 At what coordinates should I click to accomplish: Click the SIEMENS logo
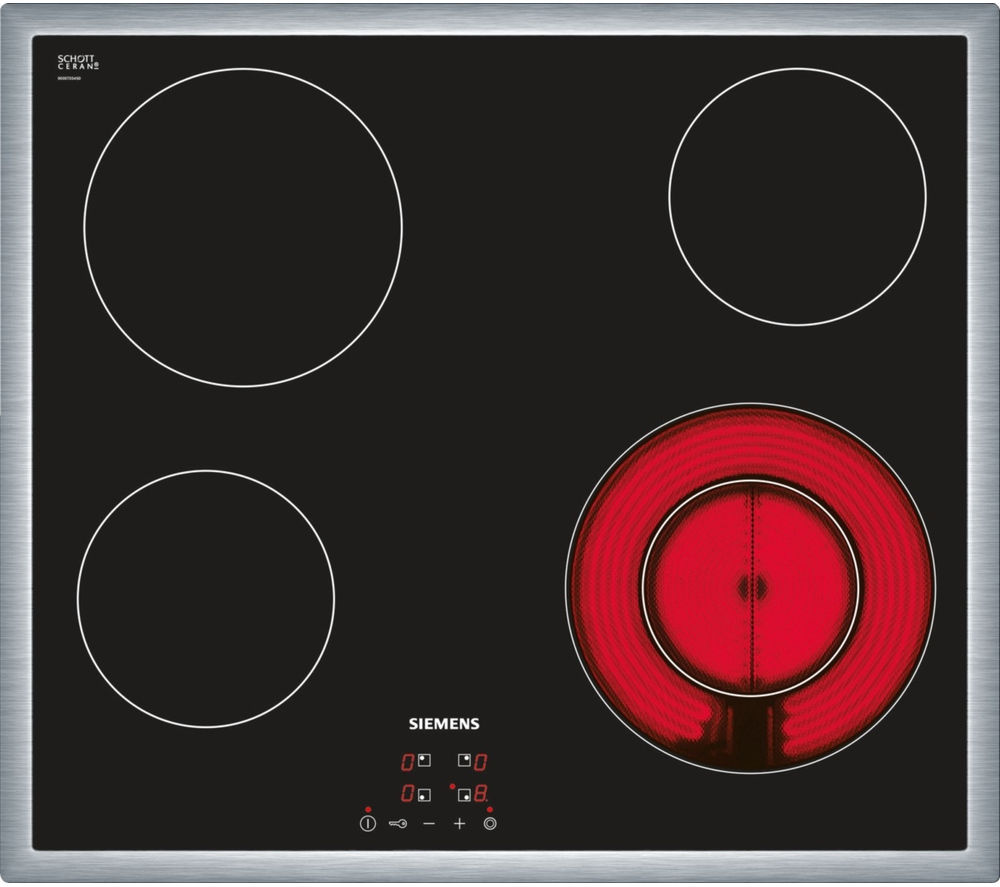click(x=445, y=723)
